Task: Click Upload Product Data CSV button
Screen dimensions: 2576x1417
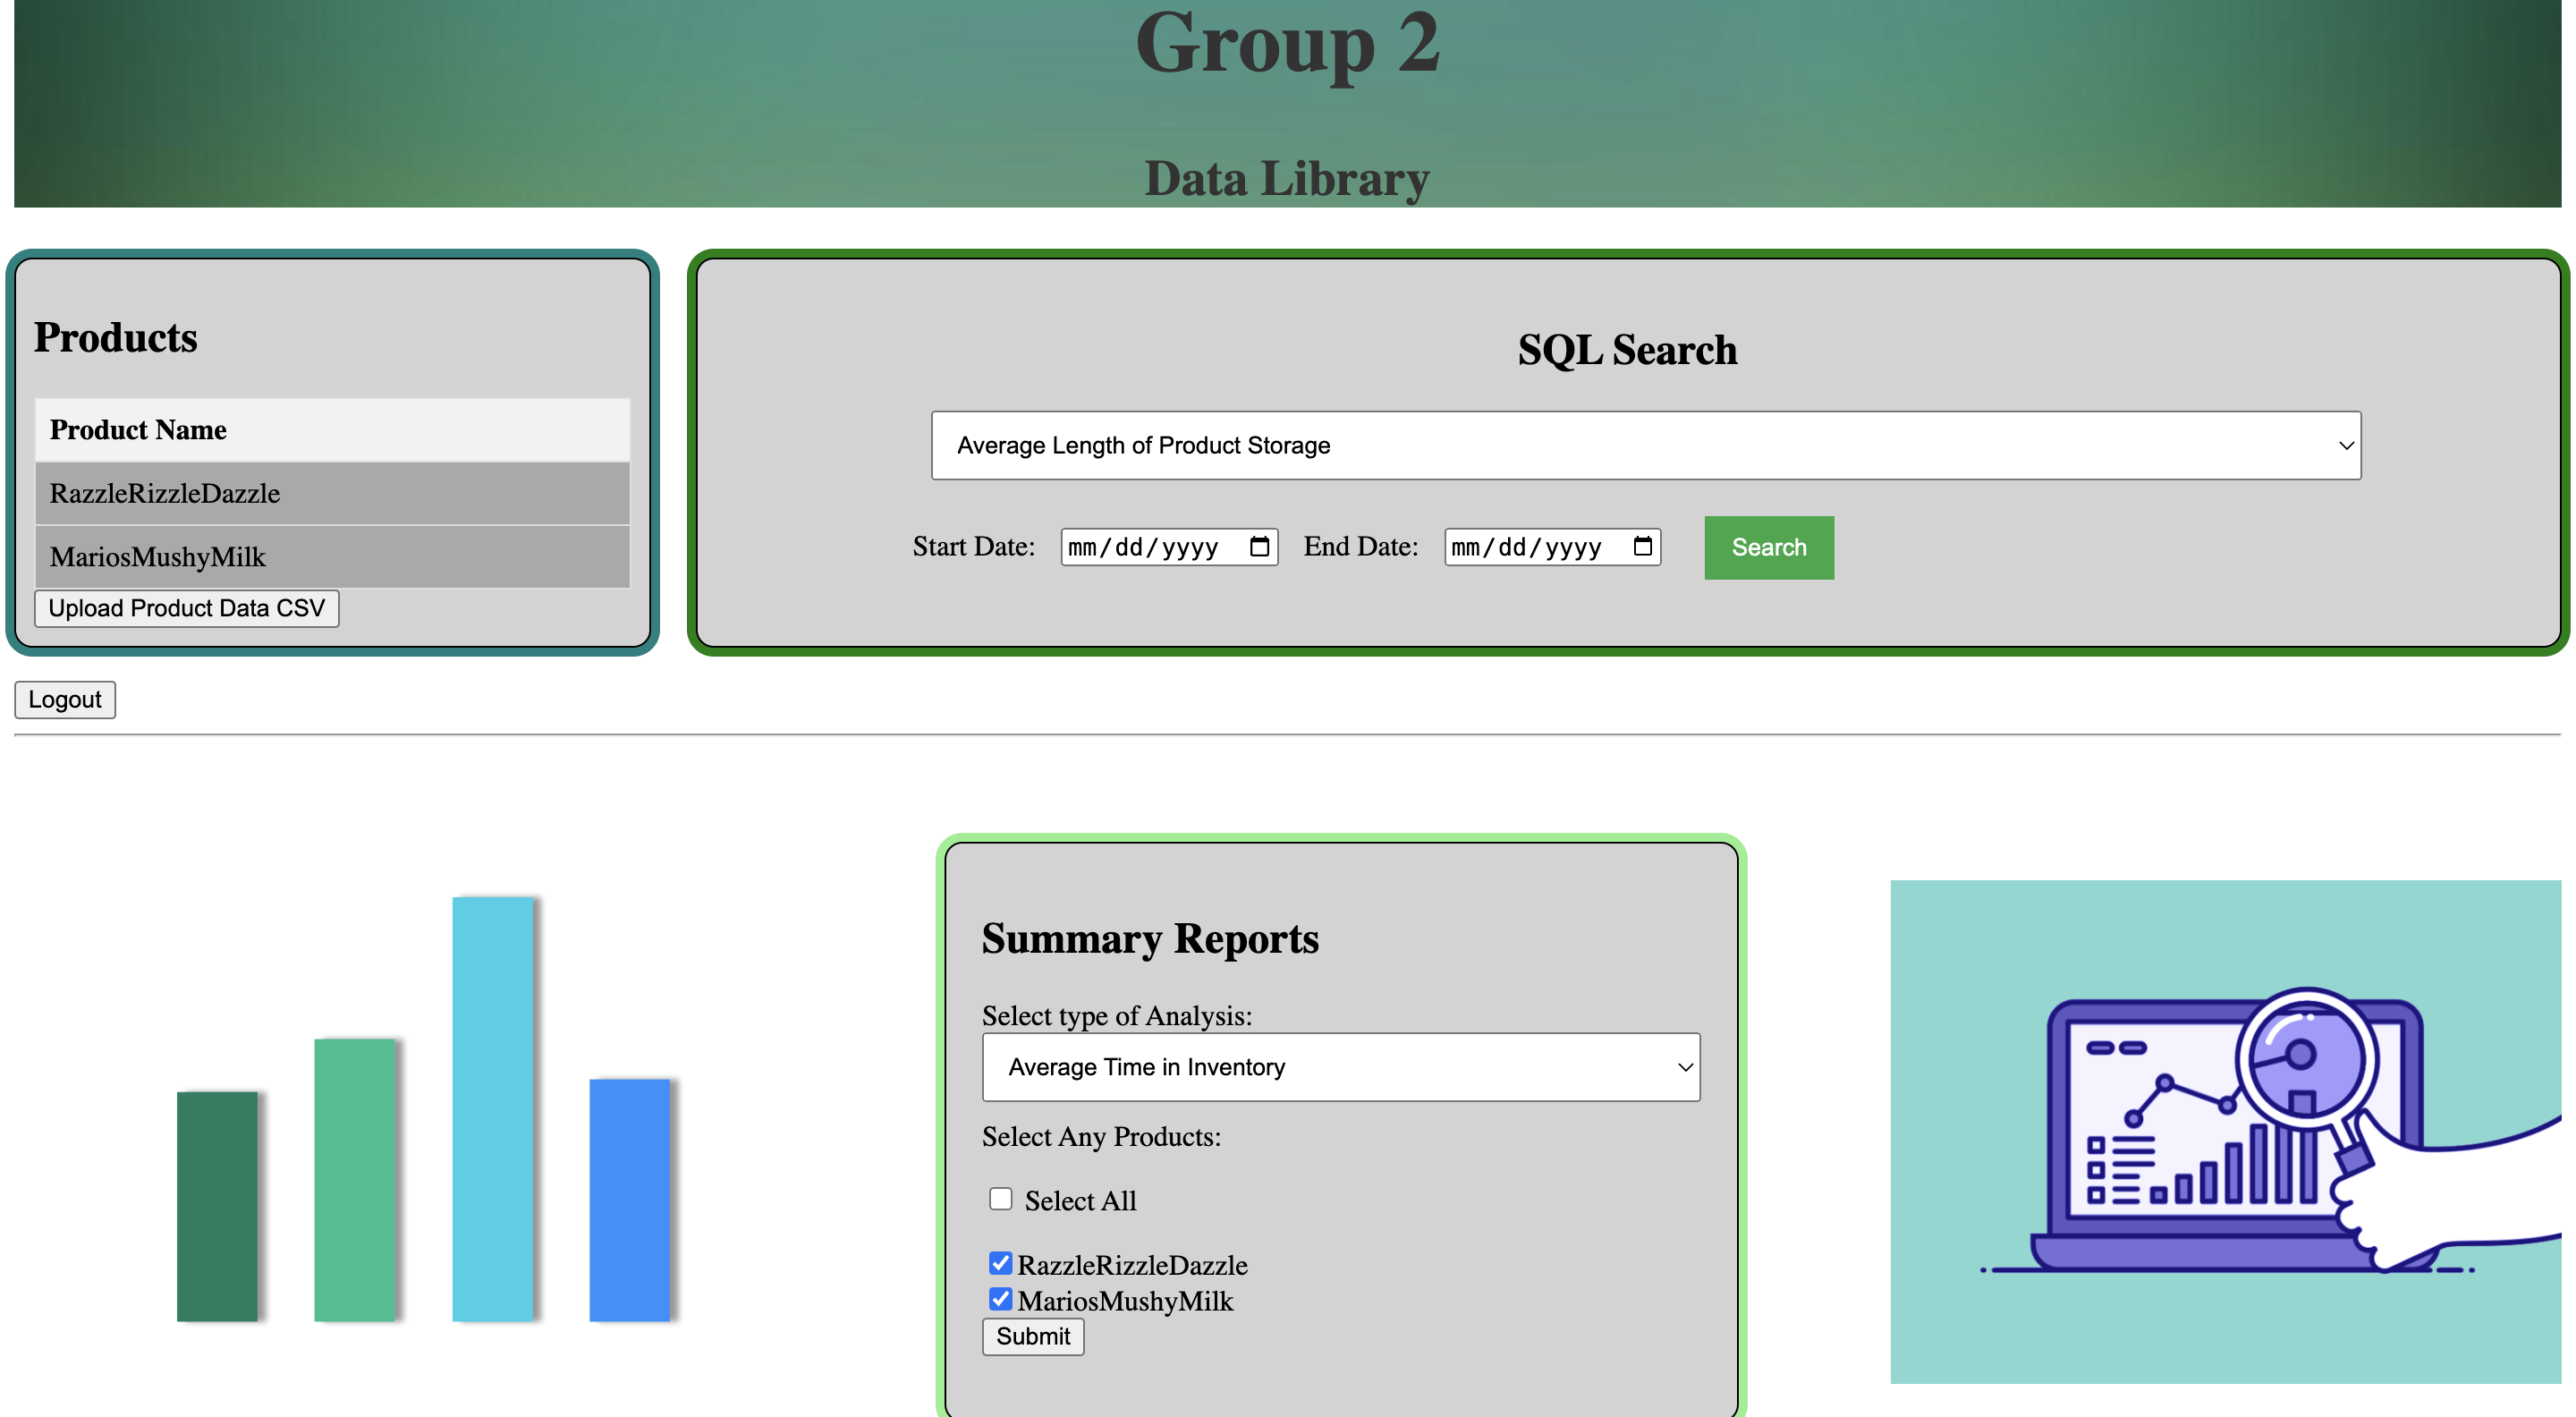Action: pos(187,608)
